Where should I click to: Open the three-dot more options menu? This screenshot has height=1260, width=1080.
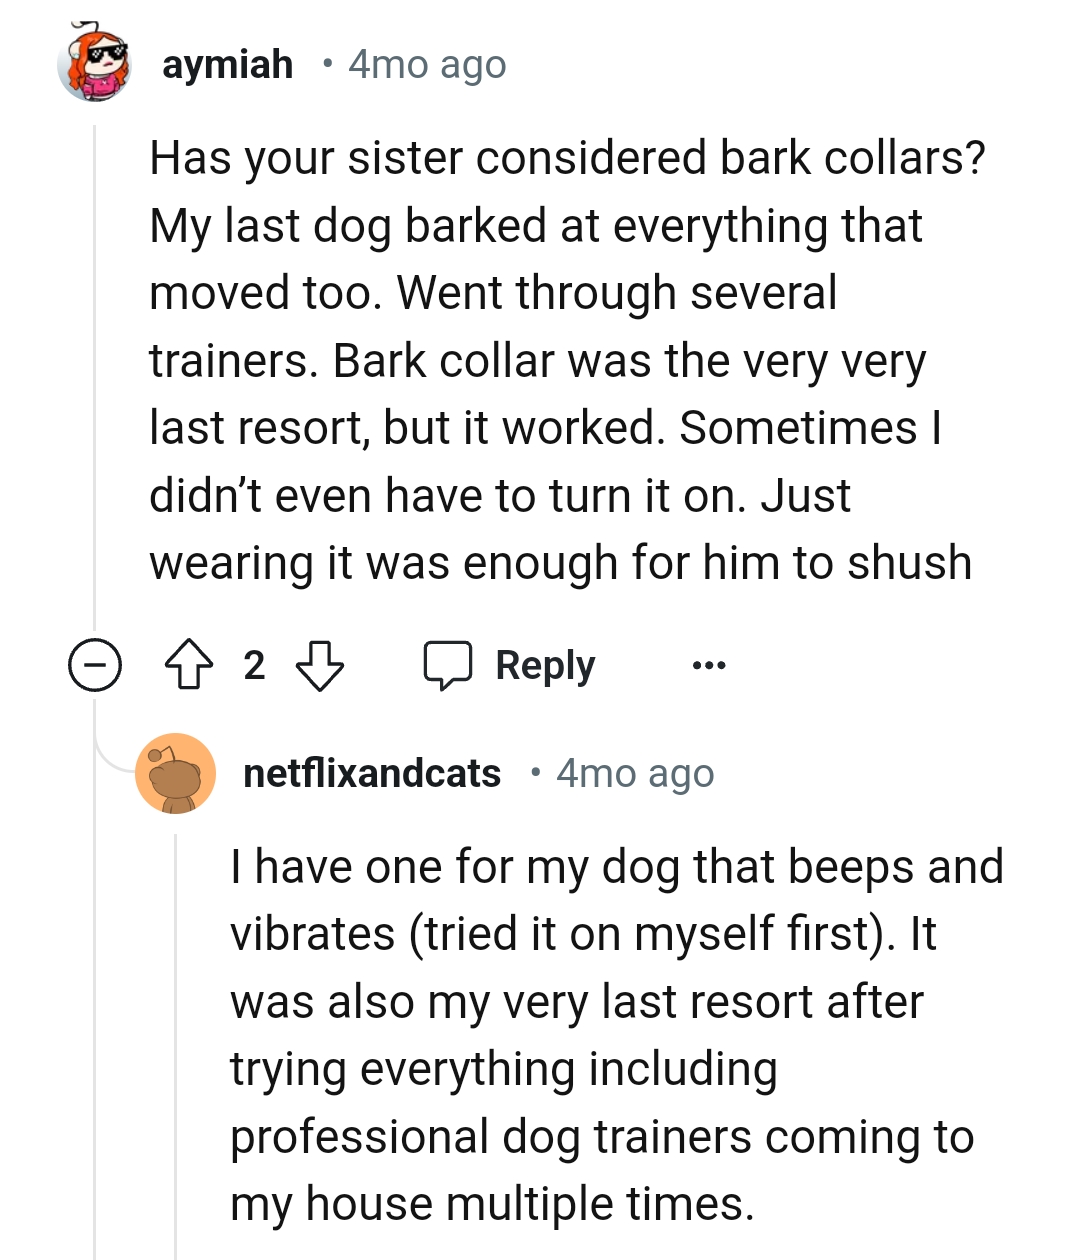pyautogui.click(x=709, y=665)
